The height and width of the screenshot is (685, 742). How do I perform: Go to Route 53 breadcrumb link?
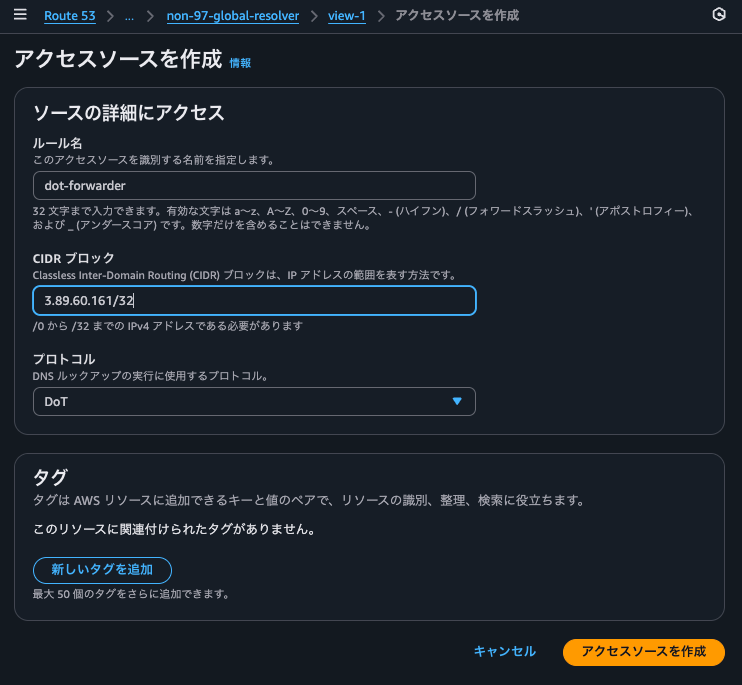(70, 16)
